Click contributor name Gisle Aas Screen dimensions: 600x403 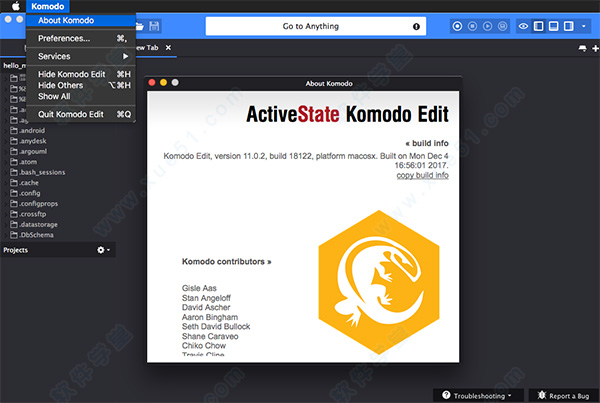pos(199,288)
